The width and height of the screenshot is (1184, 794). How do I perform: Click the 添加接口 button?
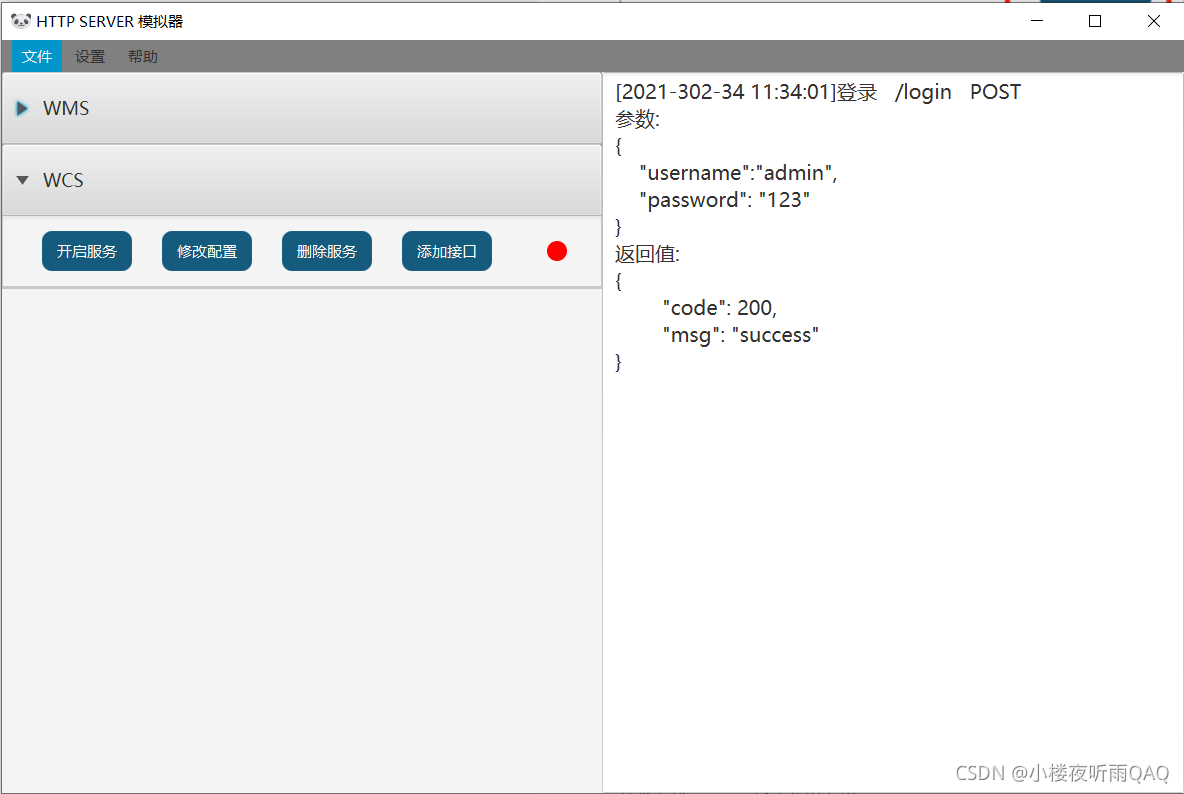click(447, 251)
